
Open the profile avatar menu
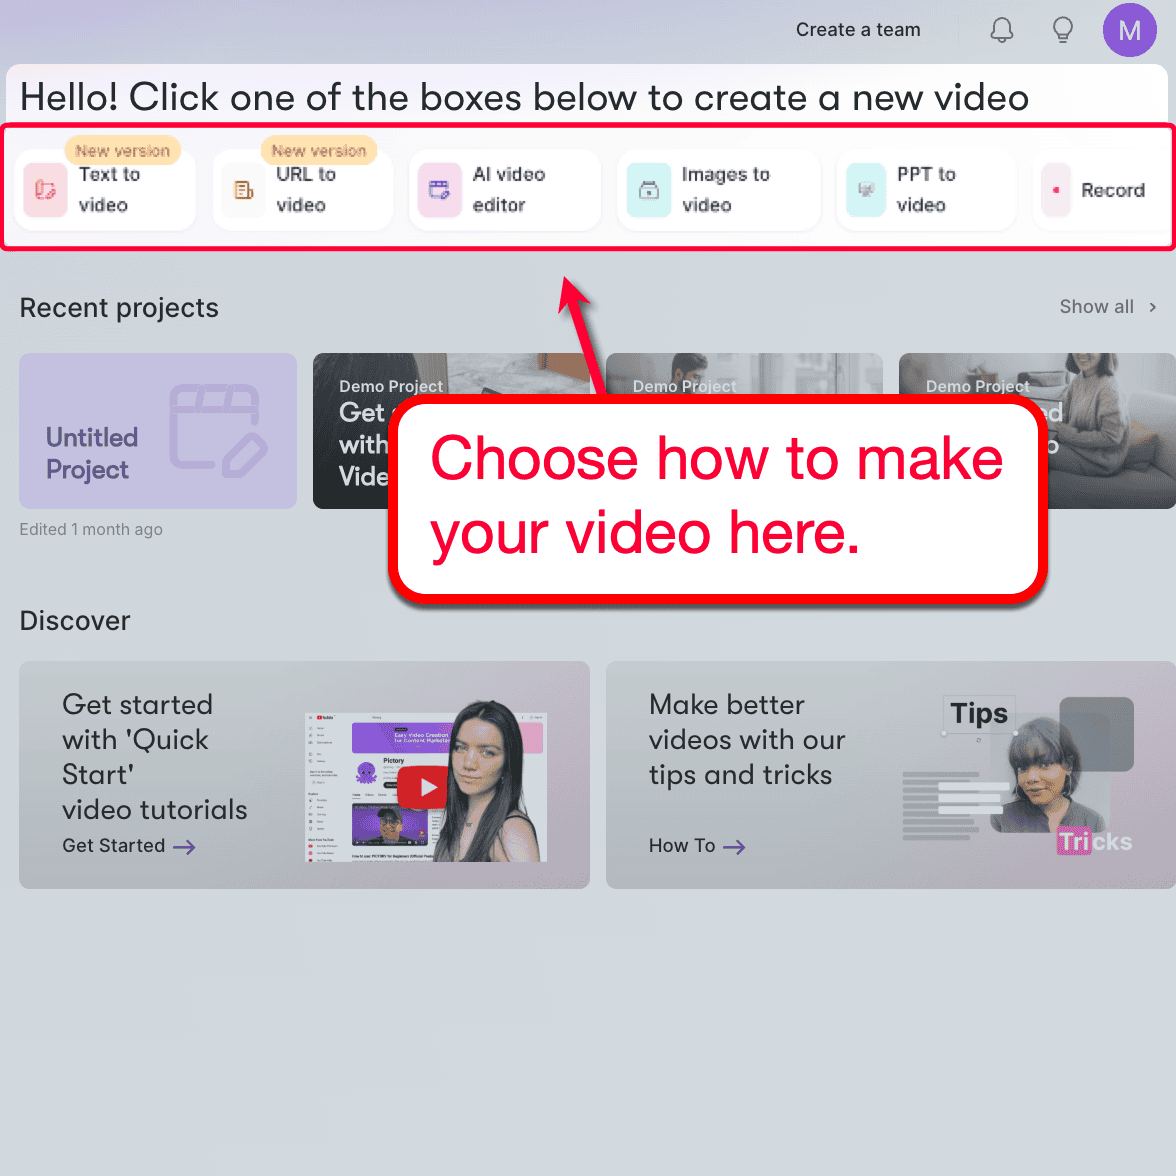pyautogui.click(x=1130, y=30)
